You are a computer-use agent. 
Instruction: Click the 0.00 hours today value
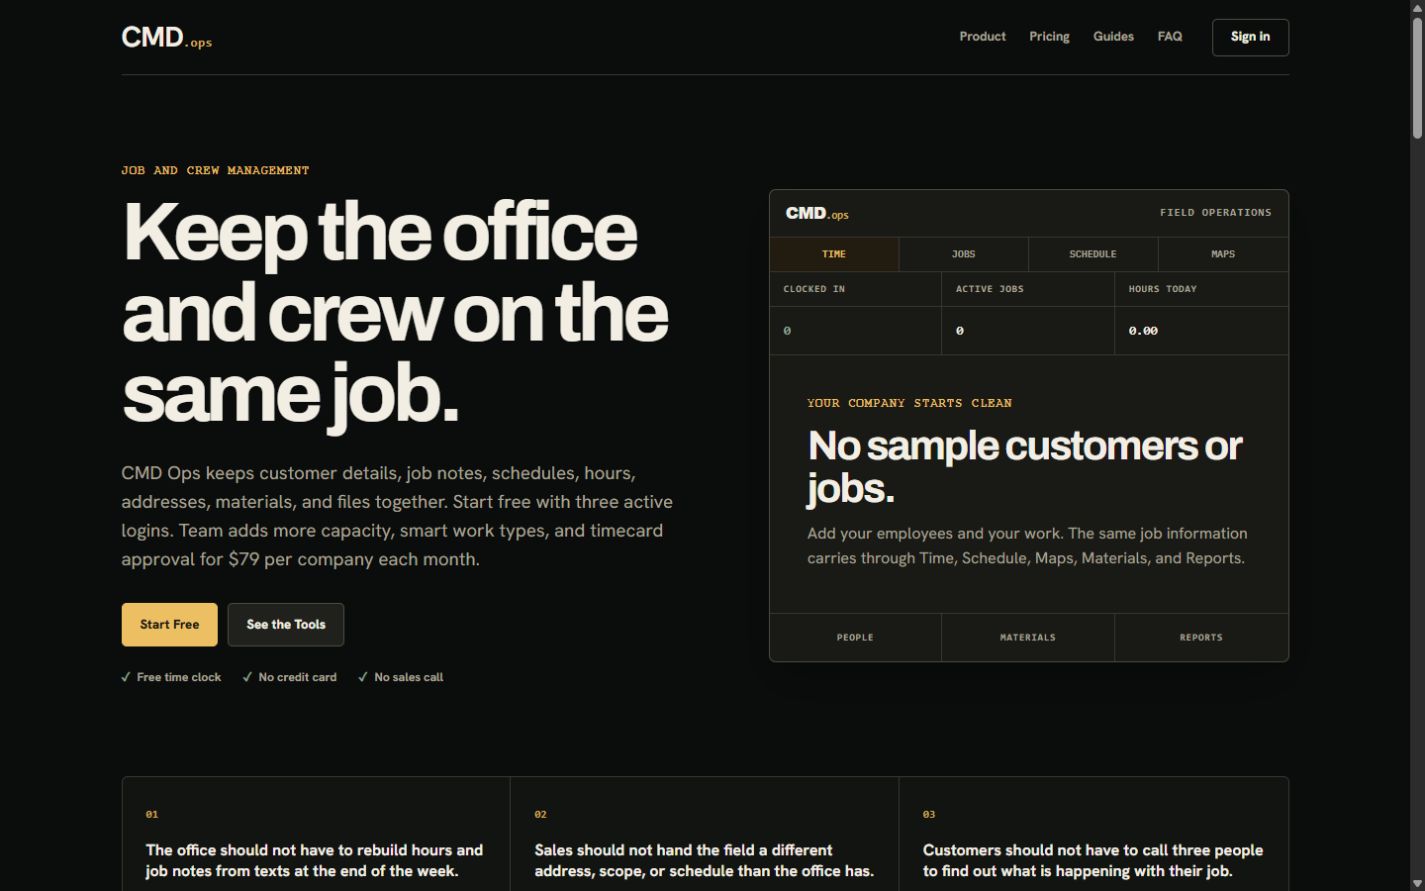tap(1143, 331)
